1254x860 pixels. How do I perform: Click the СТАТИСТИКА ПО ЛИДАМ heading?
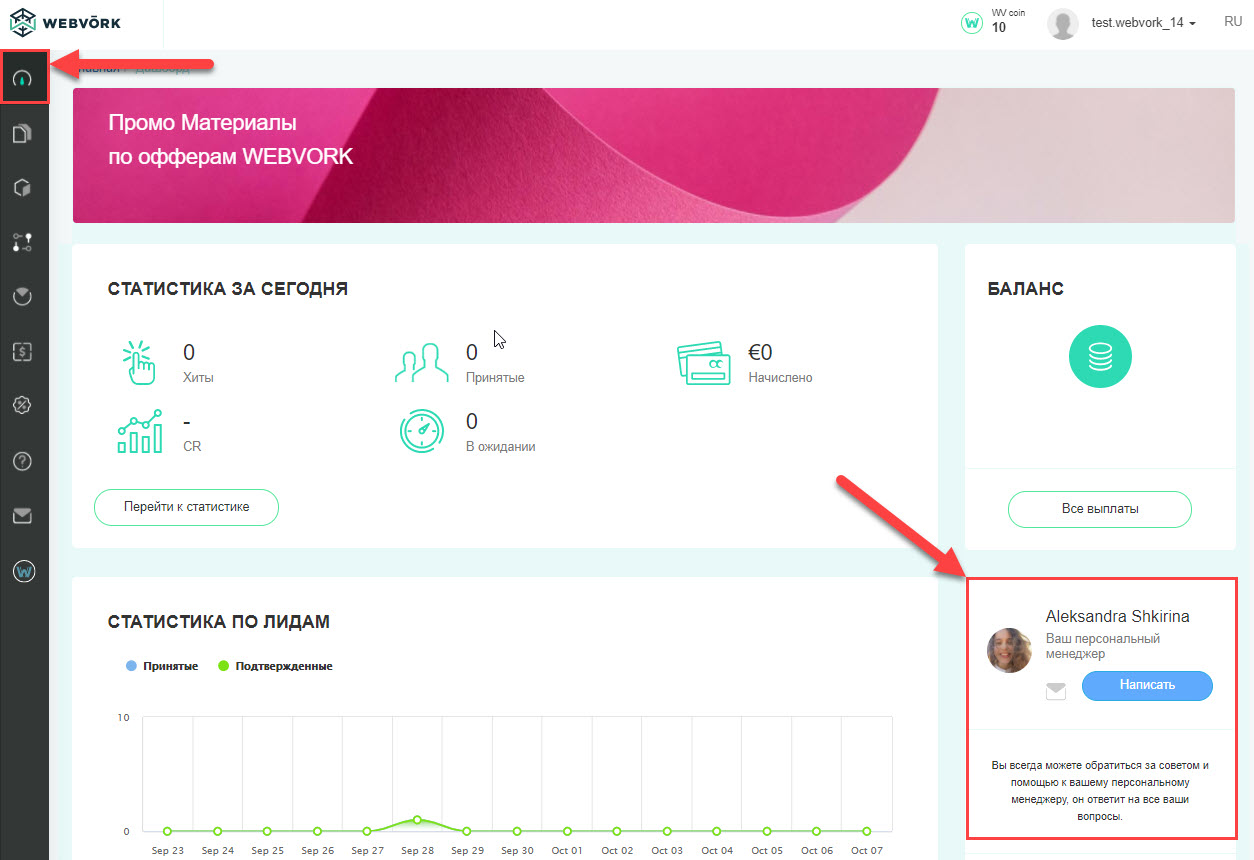tap(219, 622)
